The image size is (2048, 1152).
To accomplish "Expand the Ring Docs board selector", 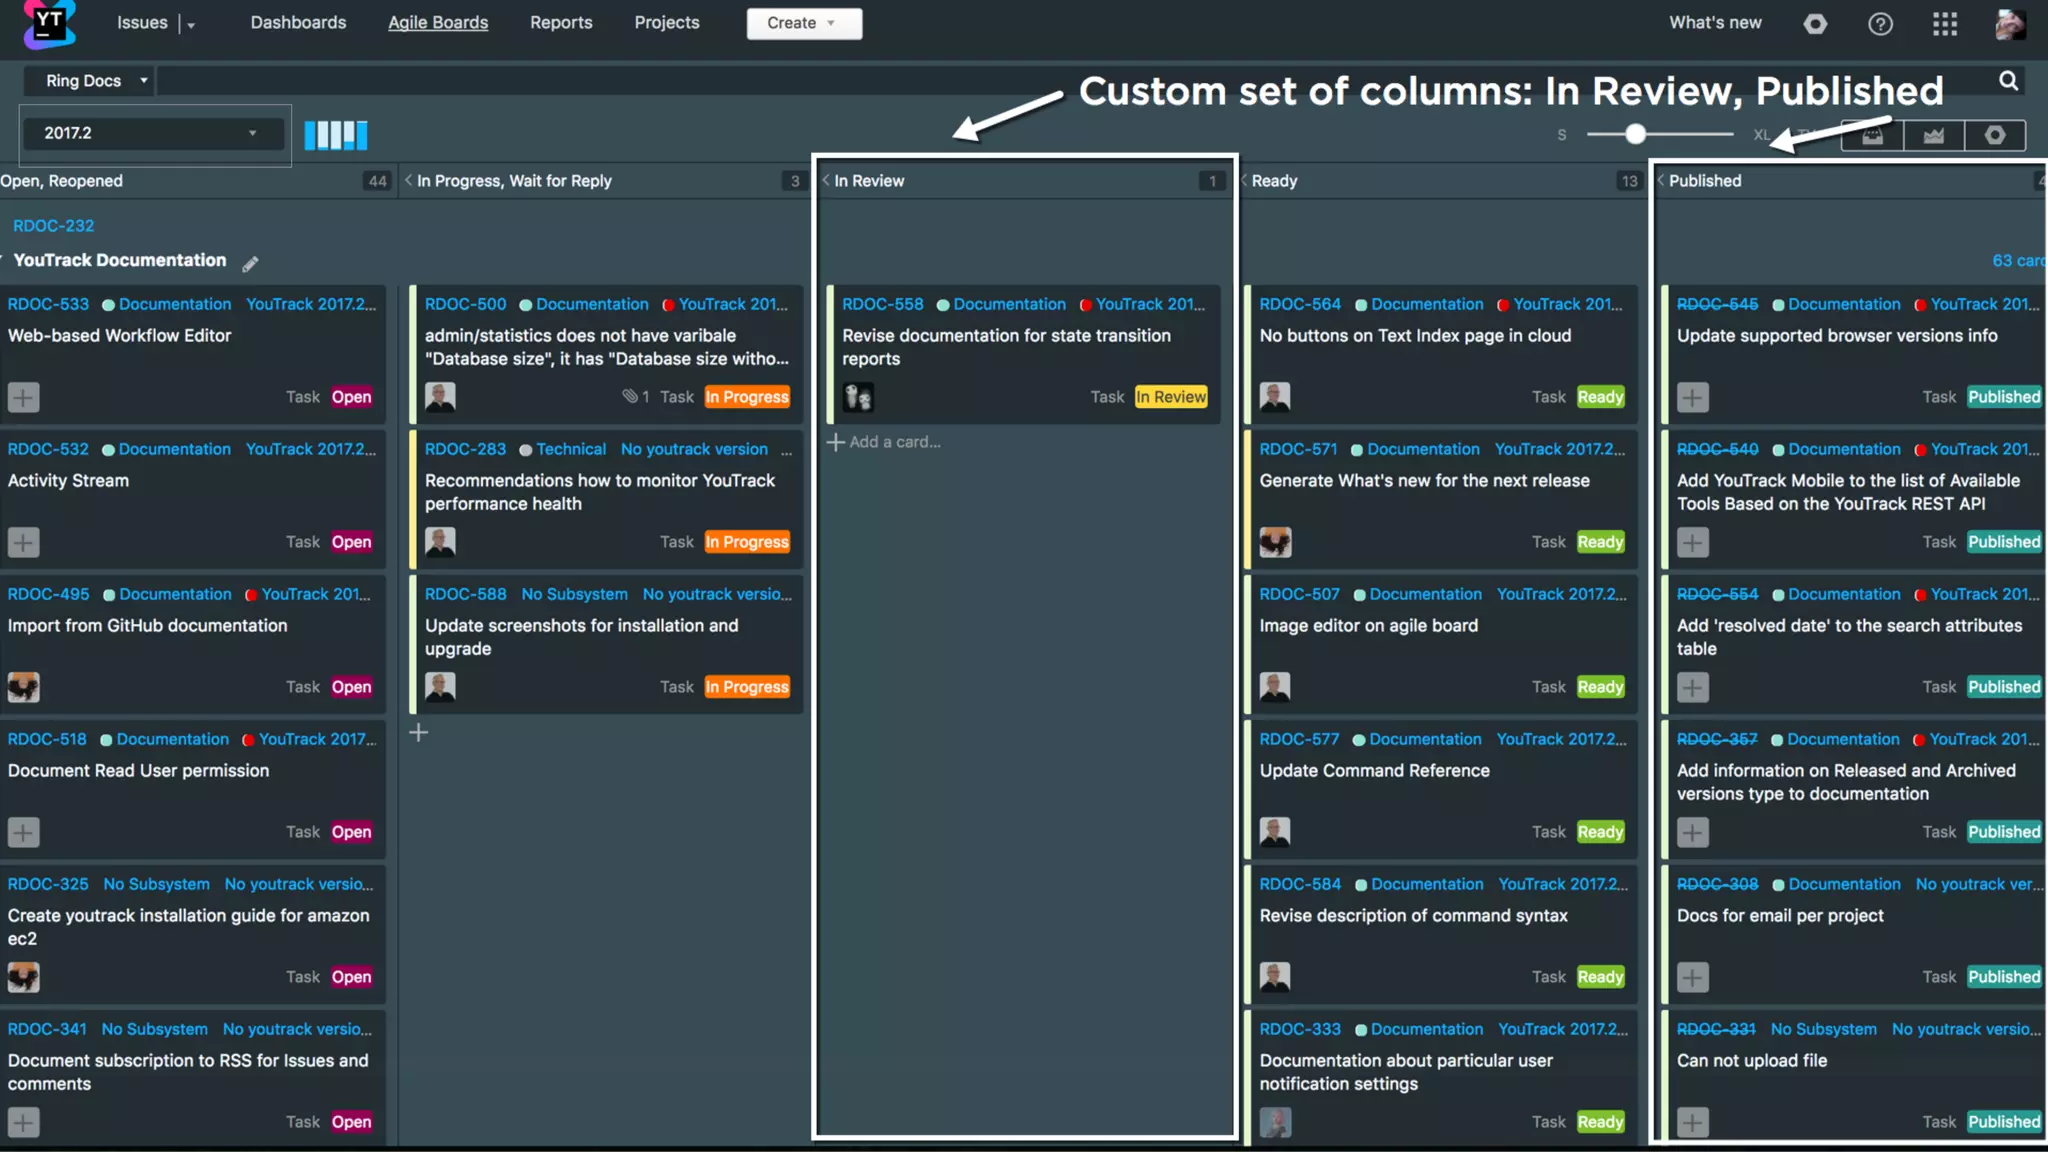I will (96, 81).
